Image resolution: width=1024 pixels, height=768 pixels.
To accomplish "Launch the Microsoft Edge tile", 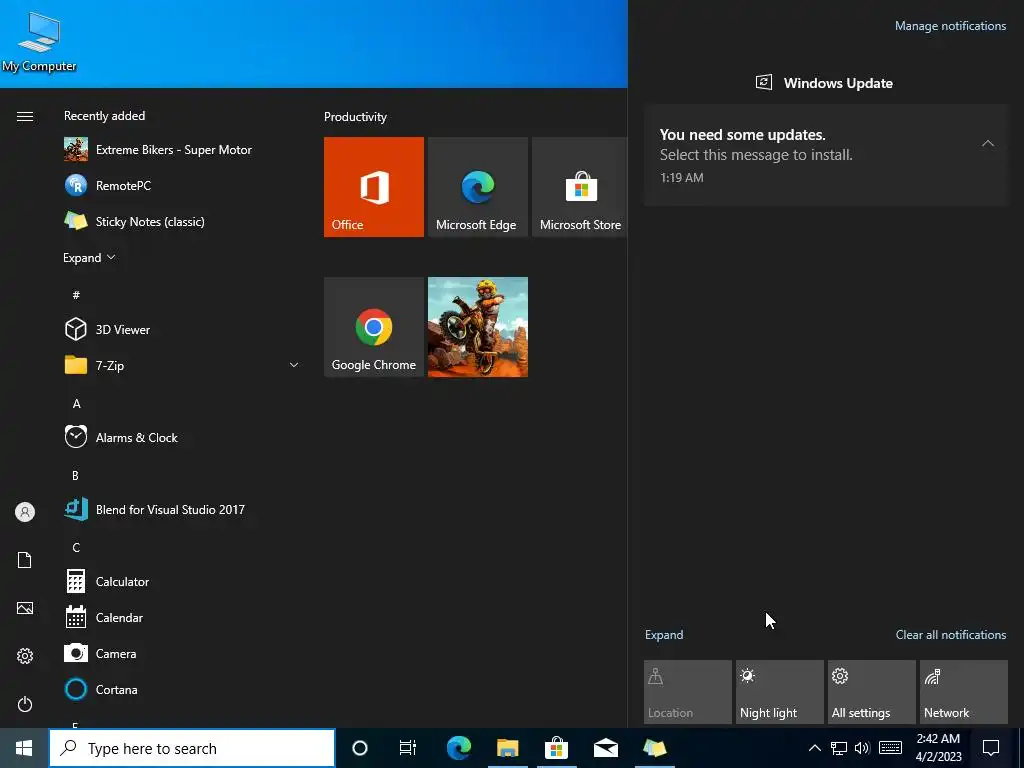I will coord(477,187).
